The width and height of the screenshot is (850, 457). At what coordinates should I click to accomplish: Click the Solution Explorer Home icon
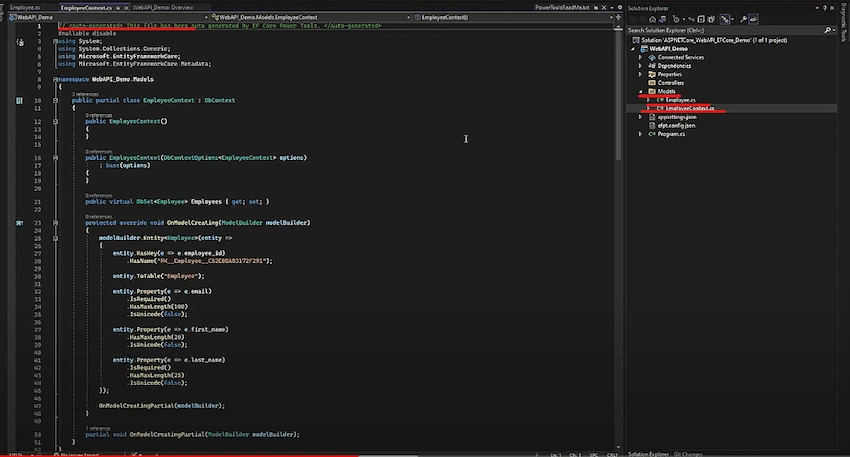coord(653,19)
